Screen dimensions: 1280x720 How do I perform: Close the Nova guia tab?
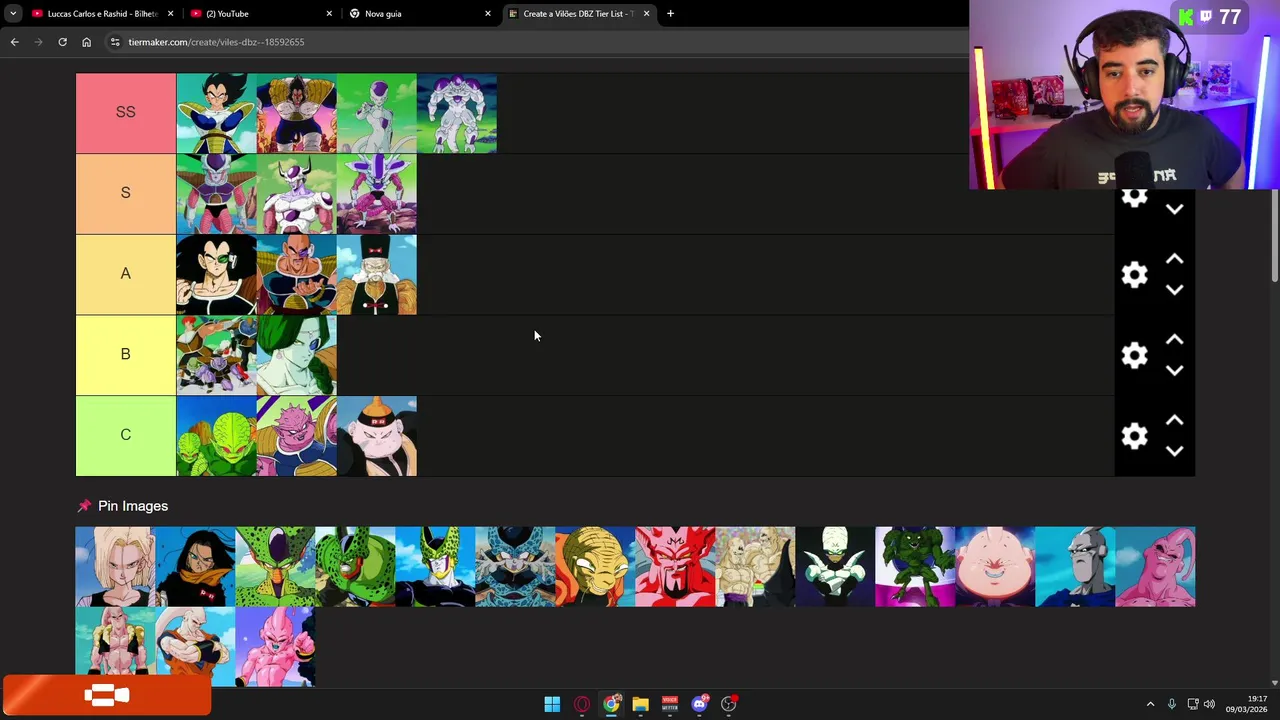(488, 14)
